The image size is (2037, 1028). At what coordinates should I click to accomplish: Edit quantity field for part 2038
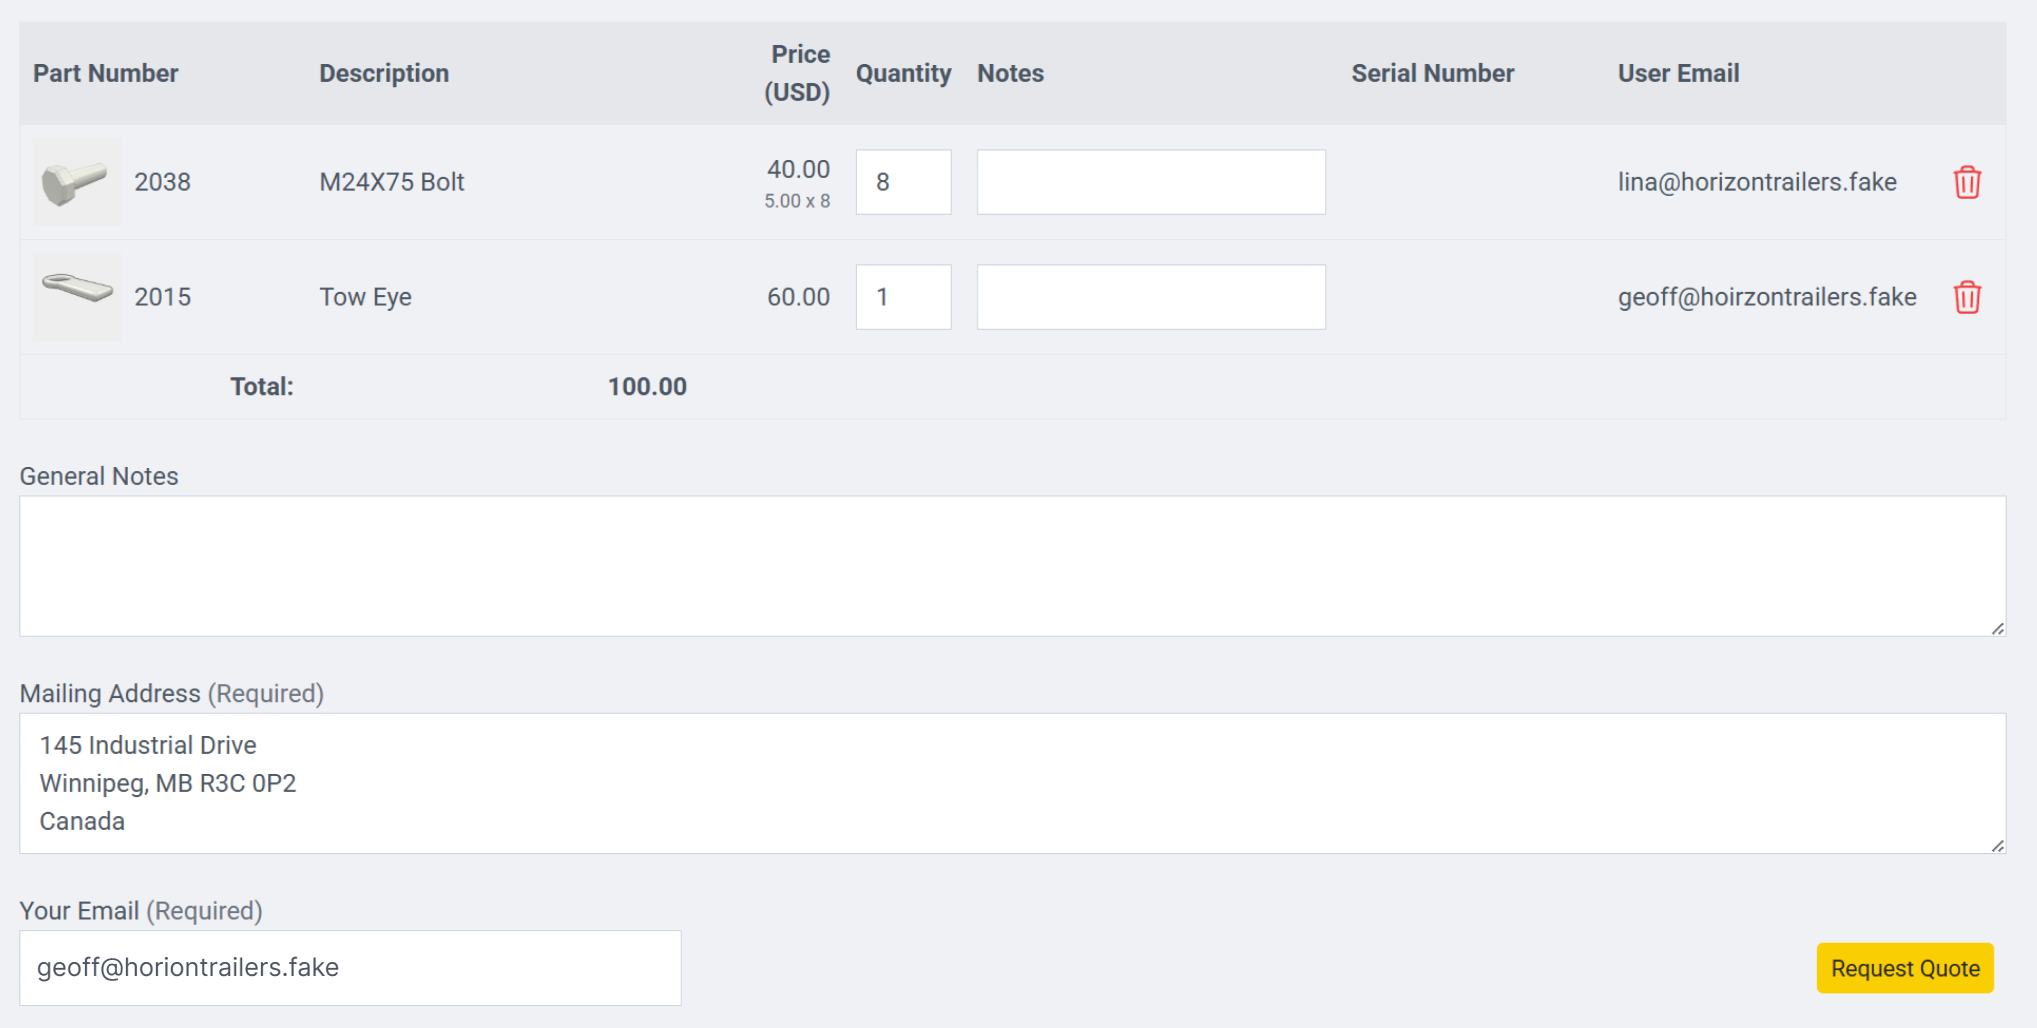(x=903, y=182)
